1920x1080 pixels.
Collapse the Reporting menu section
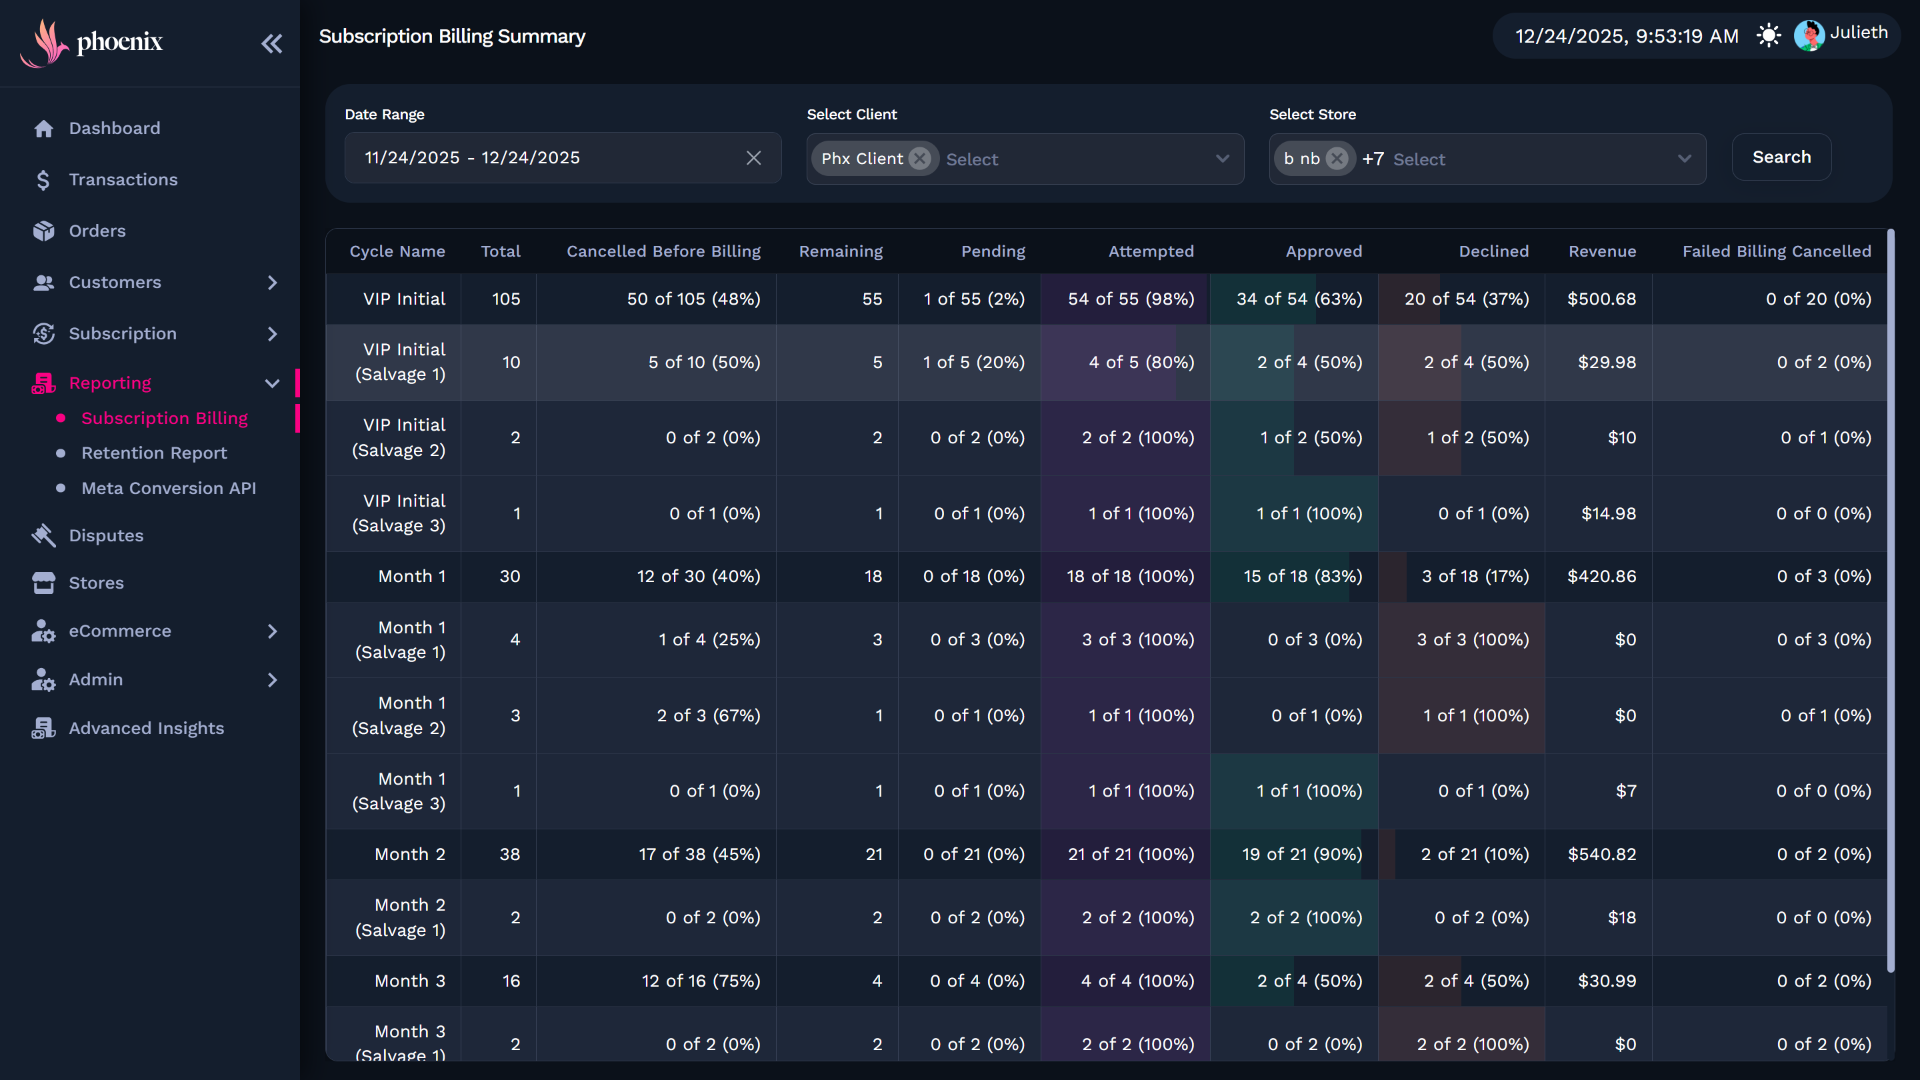[x=272, y=383]
